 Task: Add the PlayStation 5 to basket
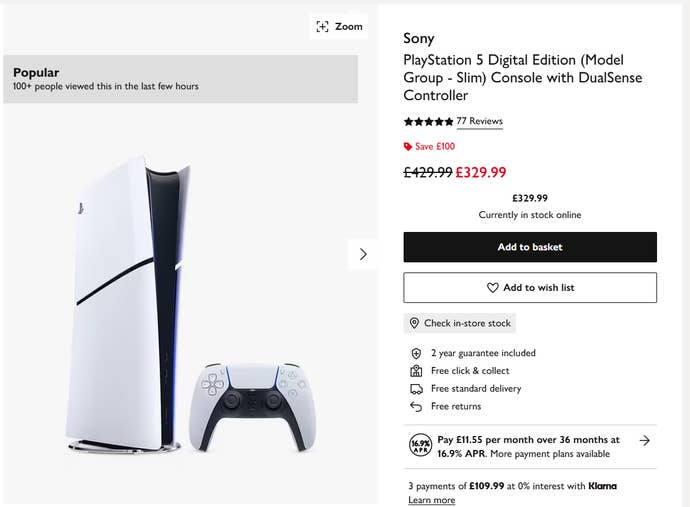coord(530,247)
